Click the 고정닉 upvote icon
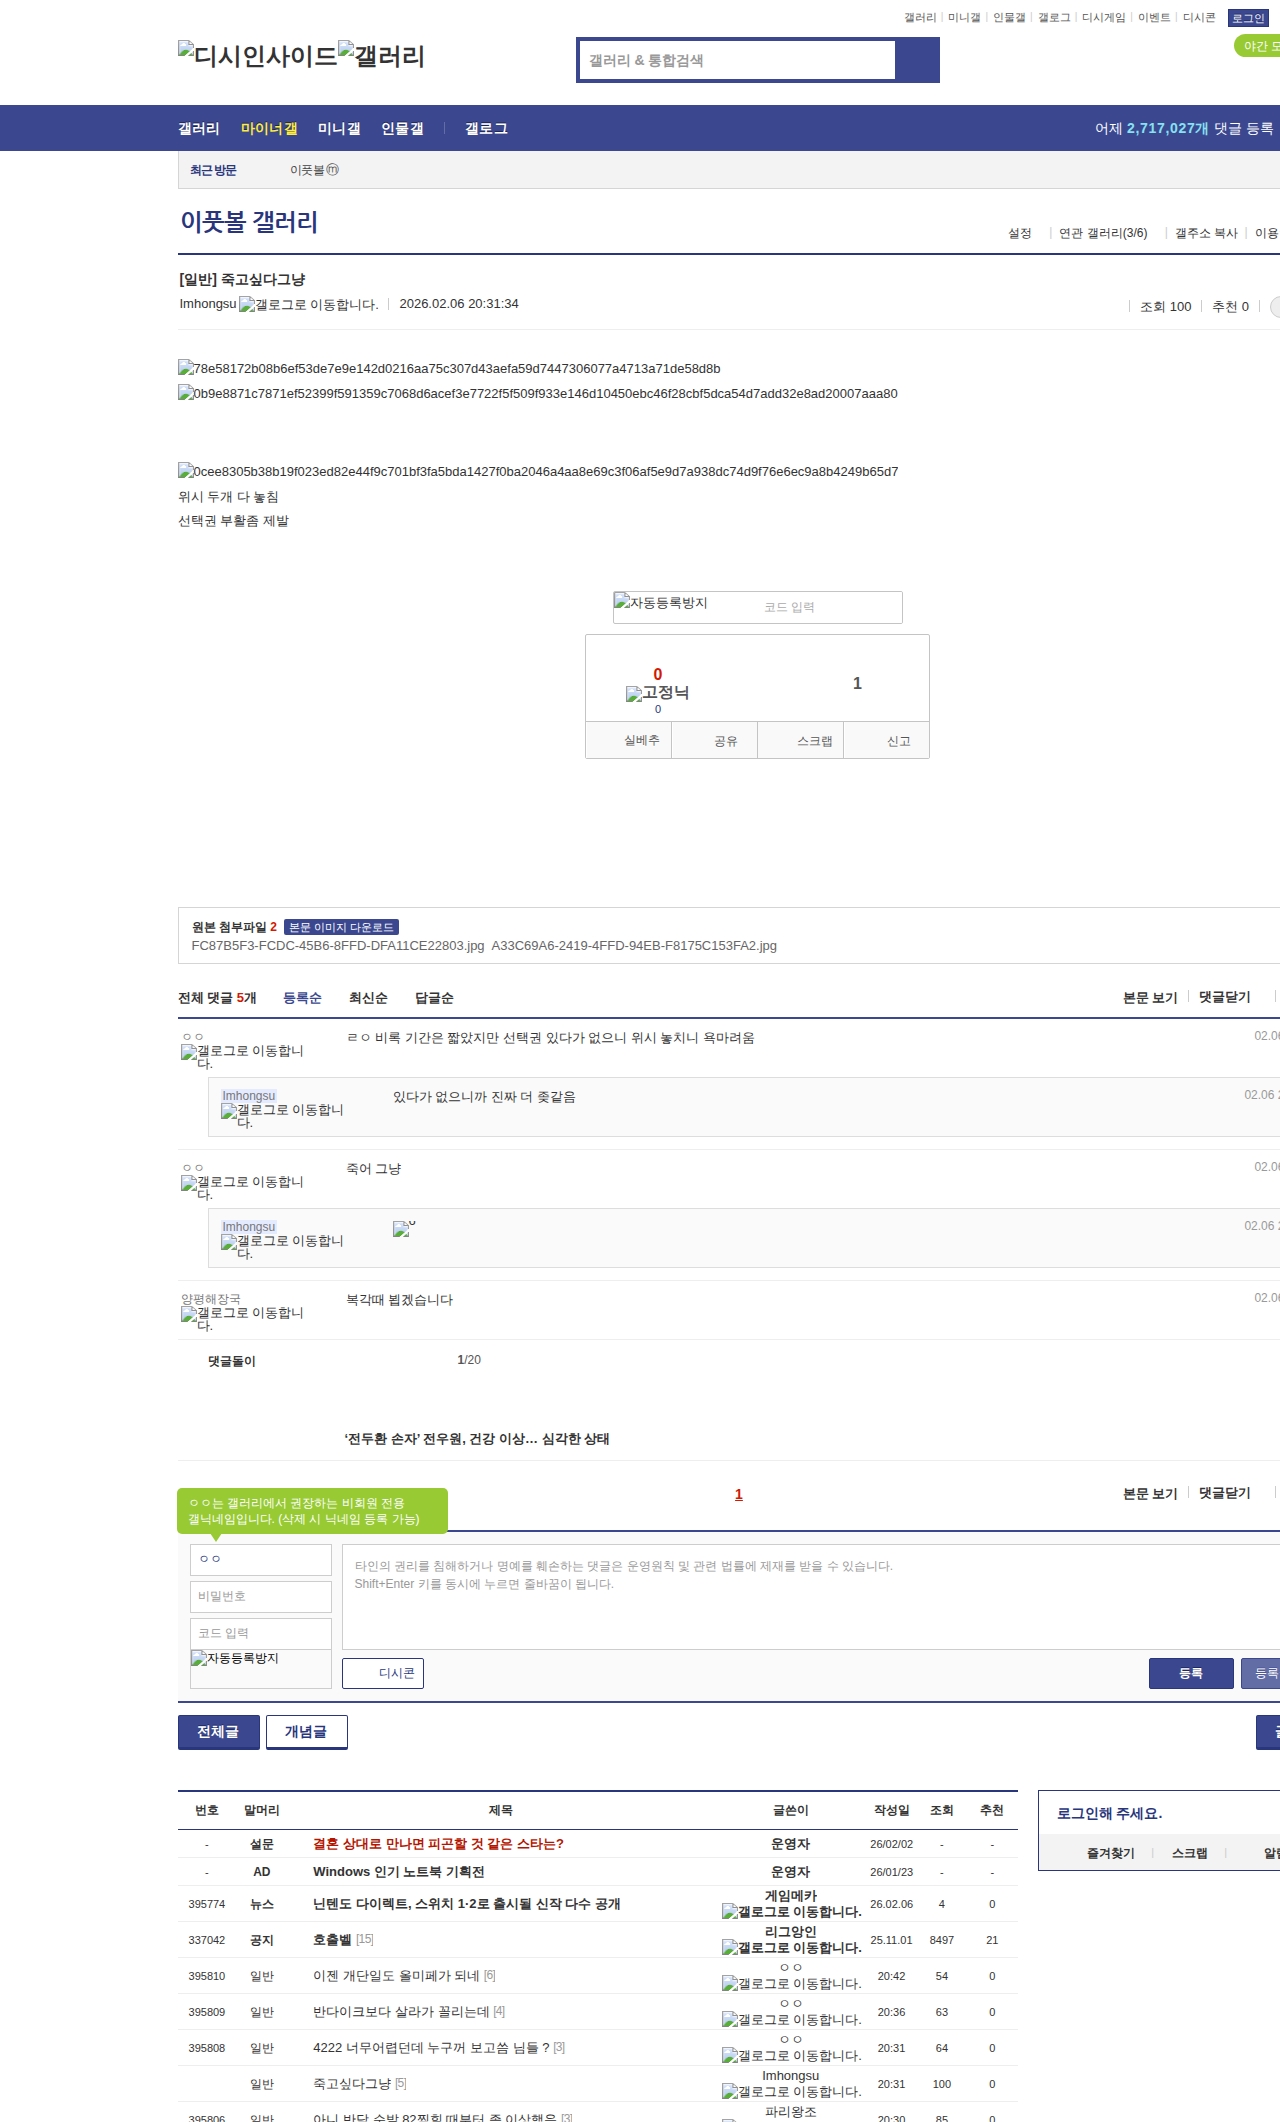Image resolution: width=1280 pixels, height=2122 pixels. 657,693
